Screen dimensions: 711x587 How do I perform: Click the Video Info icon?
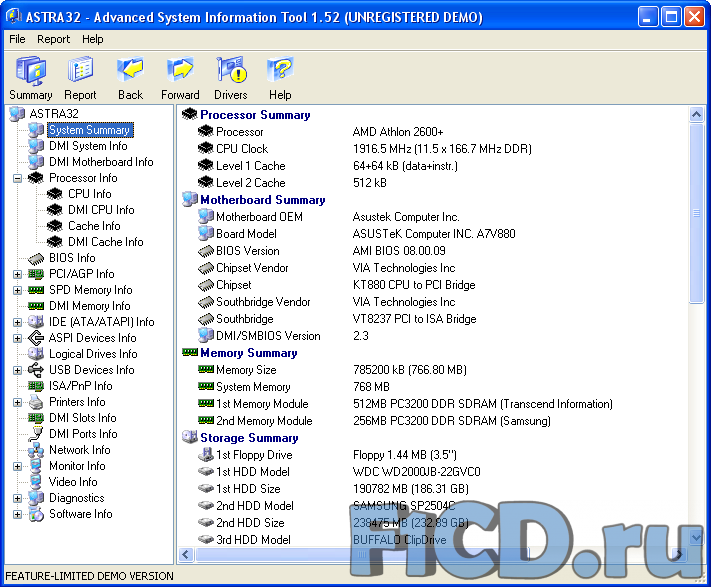point(36,482)
